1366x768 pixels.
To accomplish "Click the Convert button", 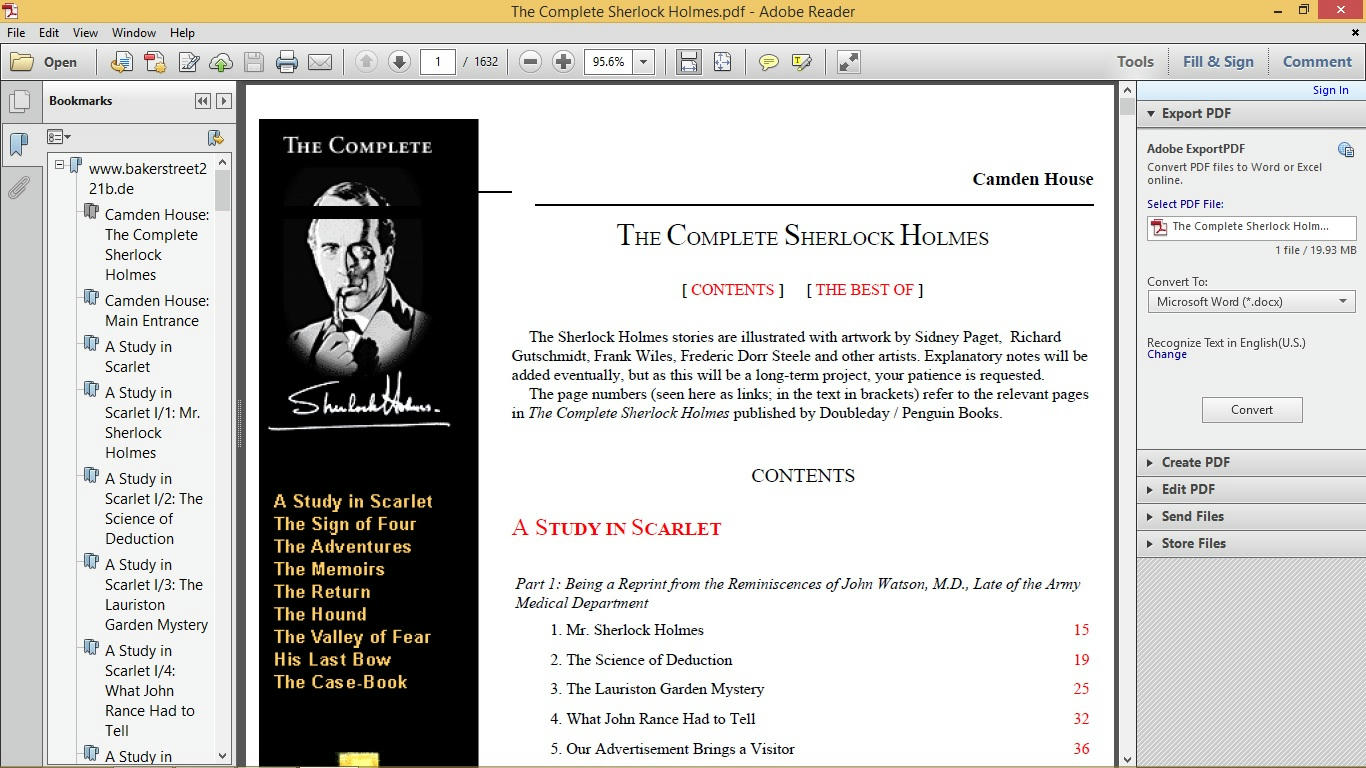I will (1252, 410).
